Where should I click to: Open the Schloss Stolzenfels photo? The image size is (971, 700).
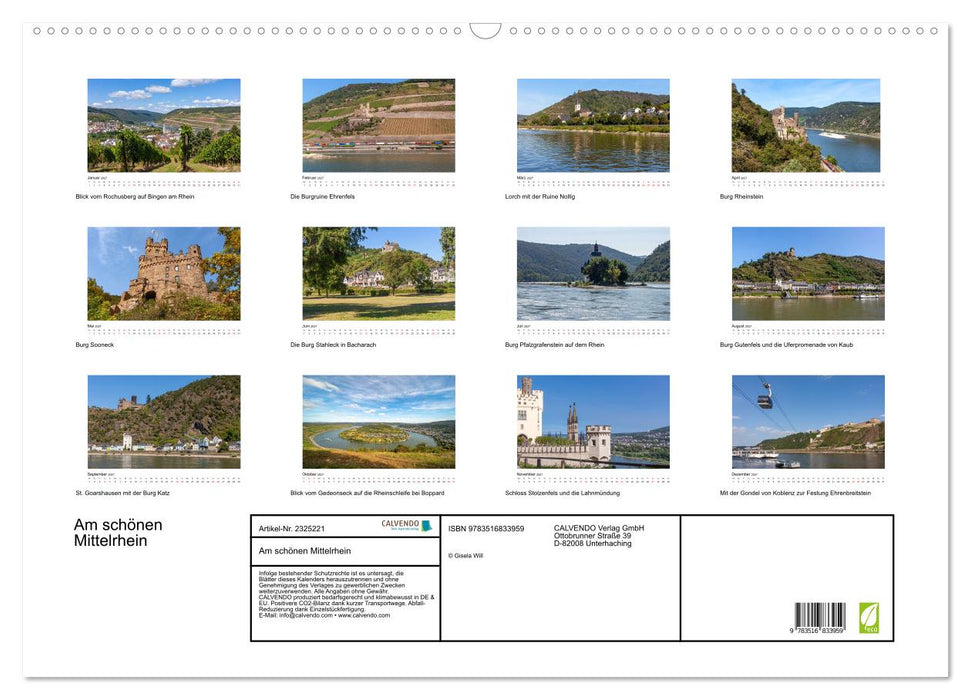tap(593, 421)
